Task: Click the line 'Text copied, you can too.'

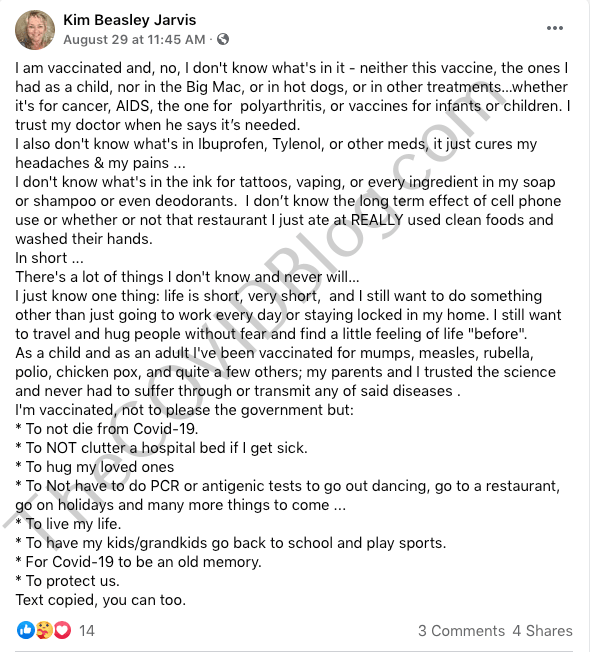Action: [101, 600]
